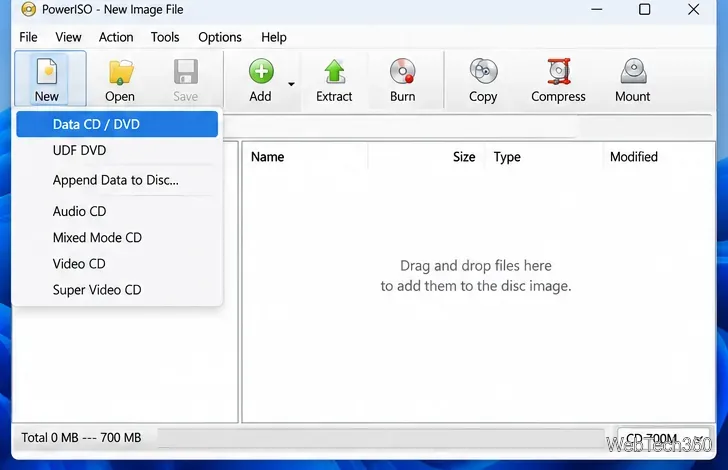Sort file list by Size column
Screen dimensions: 728x470
pos(426,157)
